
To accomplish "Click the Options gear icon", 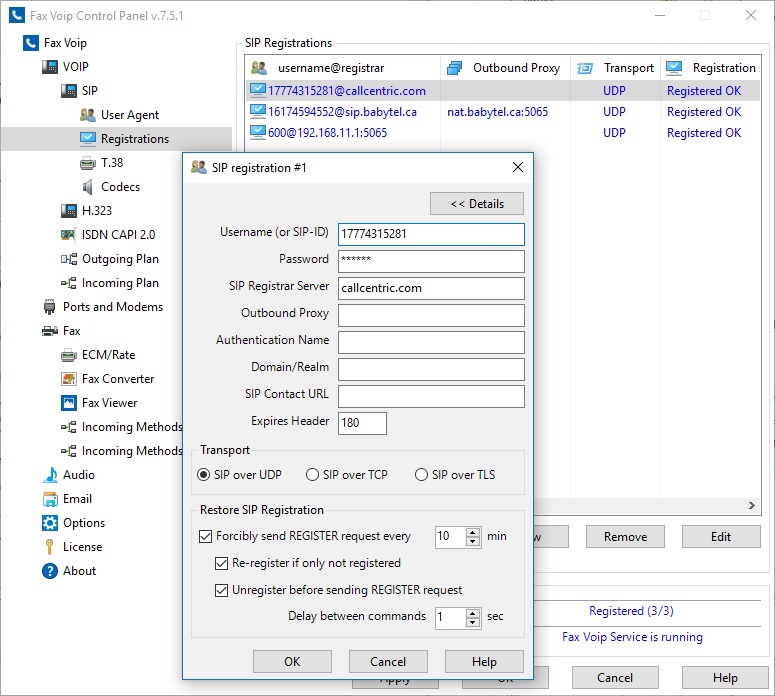I will pyautogui.click(x=49, y=523).
